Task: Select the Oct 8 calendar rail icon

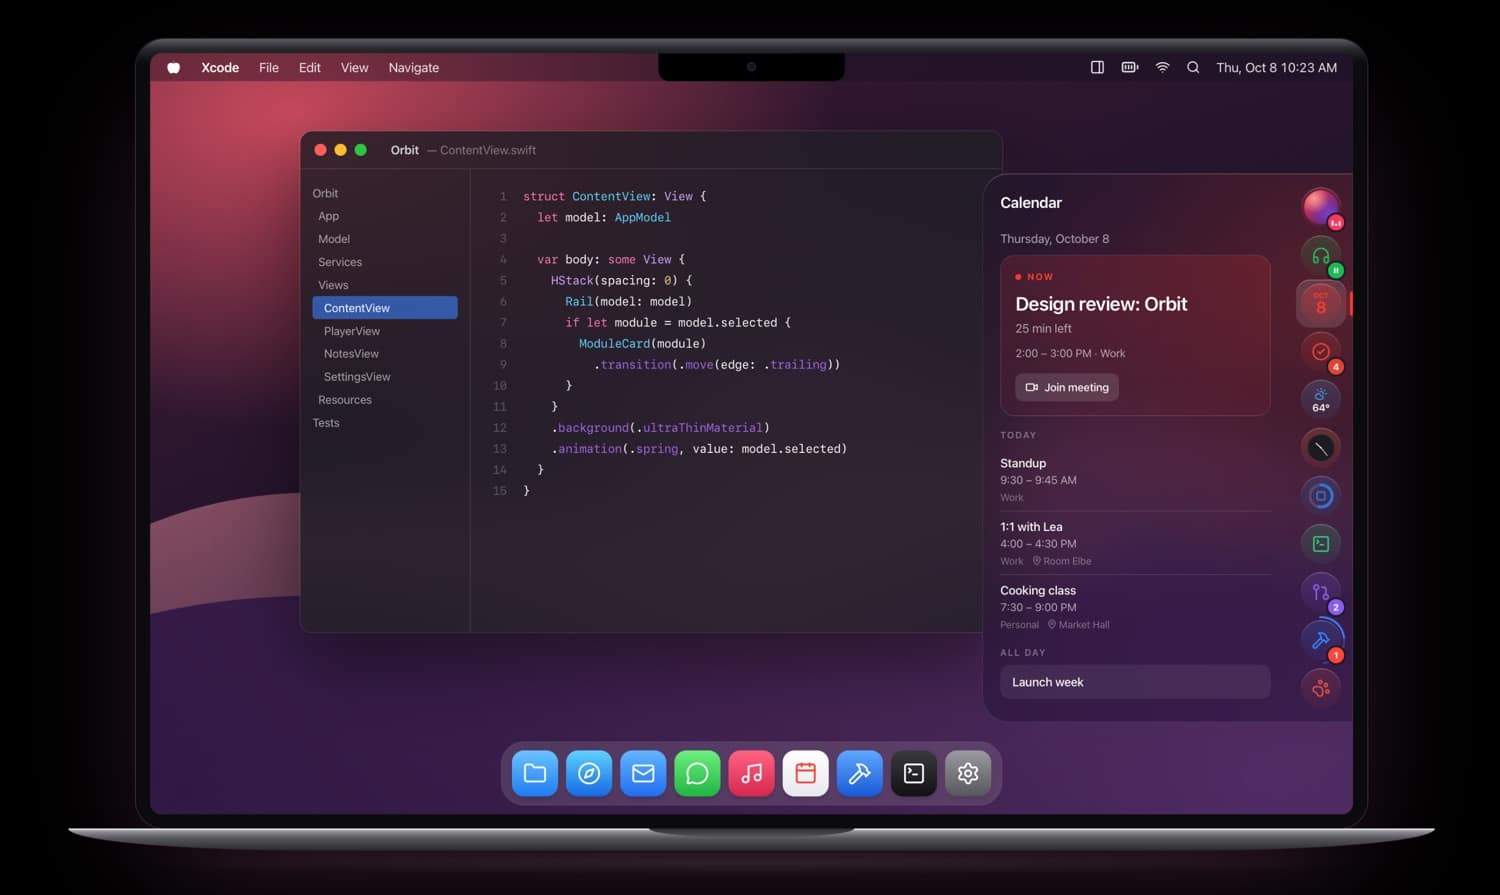Action: pos(1320,304)
